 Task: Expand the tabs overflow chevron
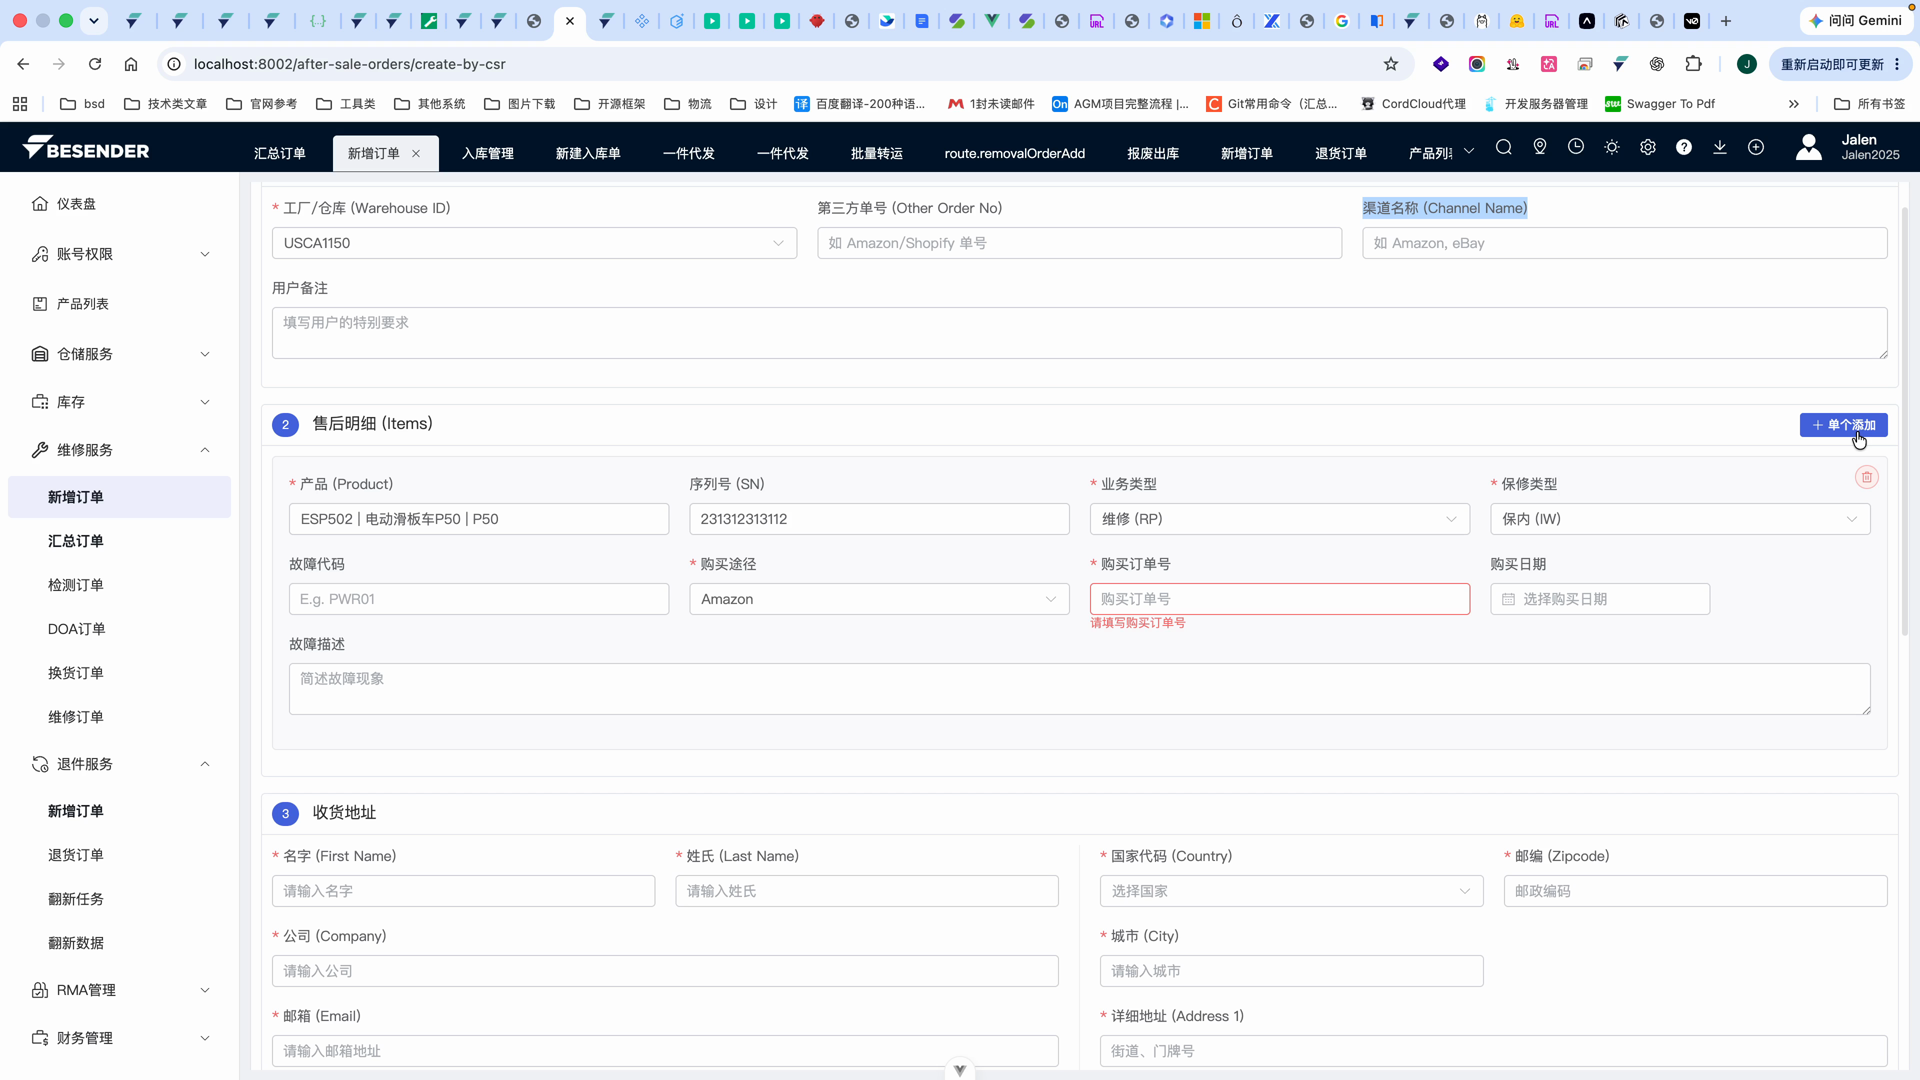(1469, 152)
